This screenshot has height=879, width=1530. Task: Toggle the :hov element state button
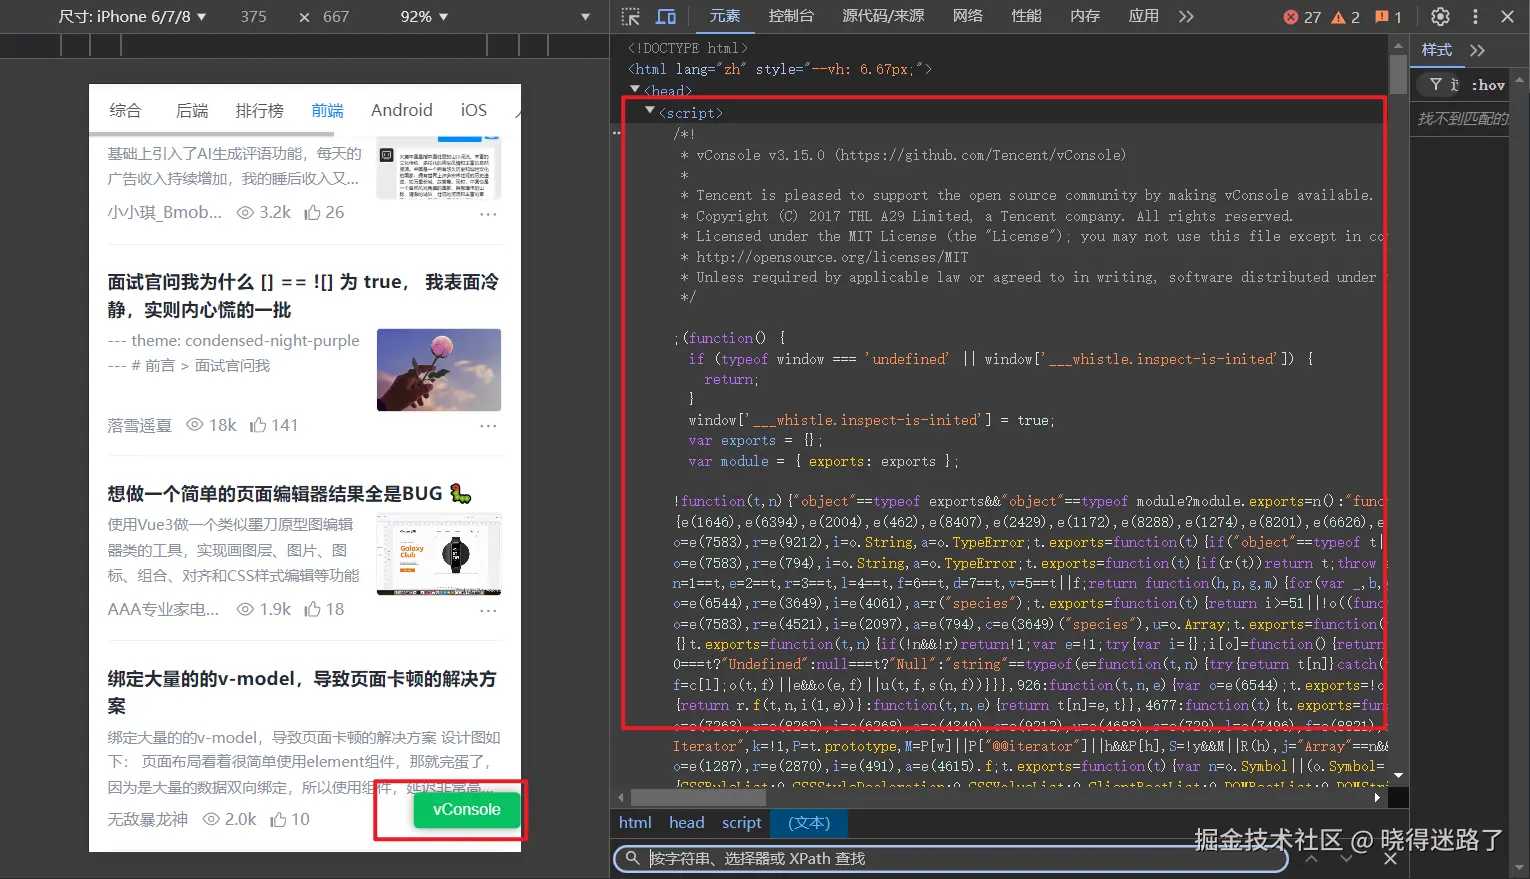[1488, 85]
